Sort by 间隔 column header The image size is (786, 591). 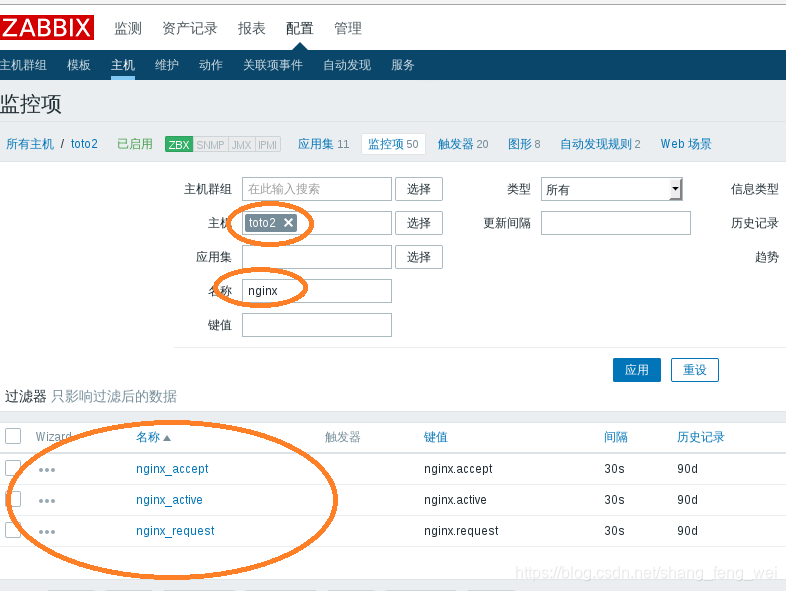pos(616,437)
